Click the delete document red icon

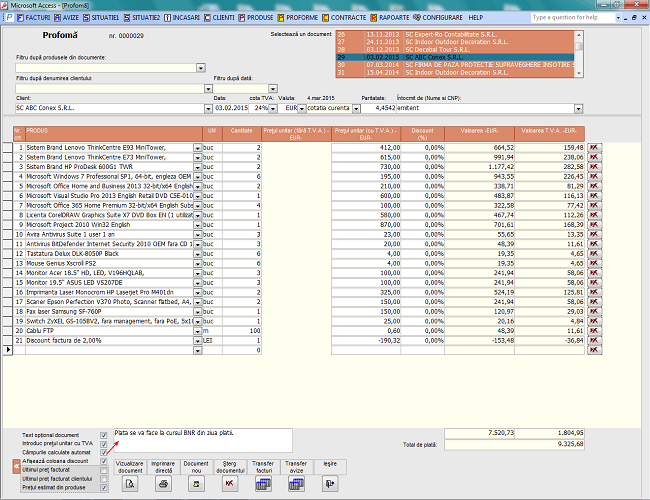pos(230,484)
